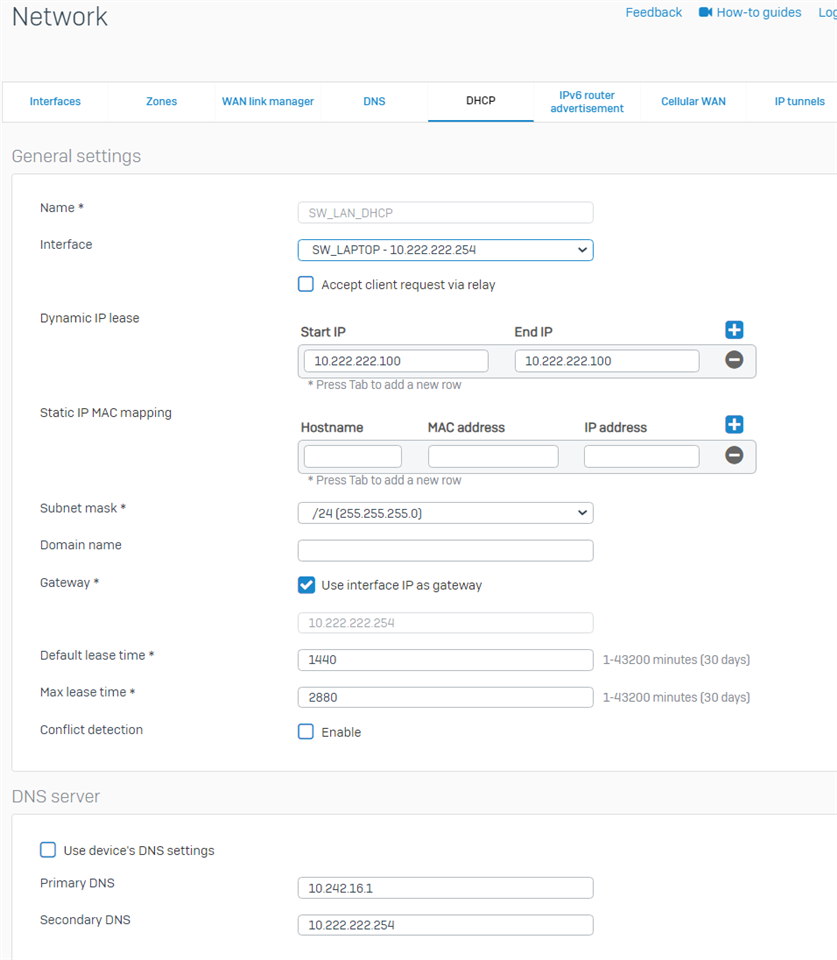
Task: Remove the Static IP MAC mapping row
Action: tap(734, 455)
